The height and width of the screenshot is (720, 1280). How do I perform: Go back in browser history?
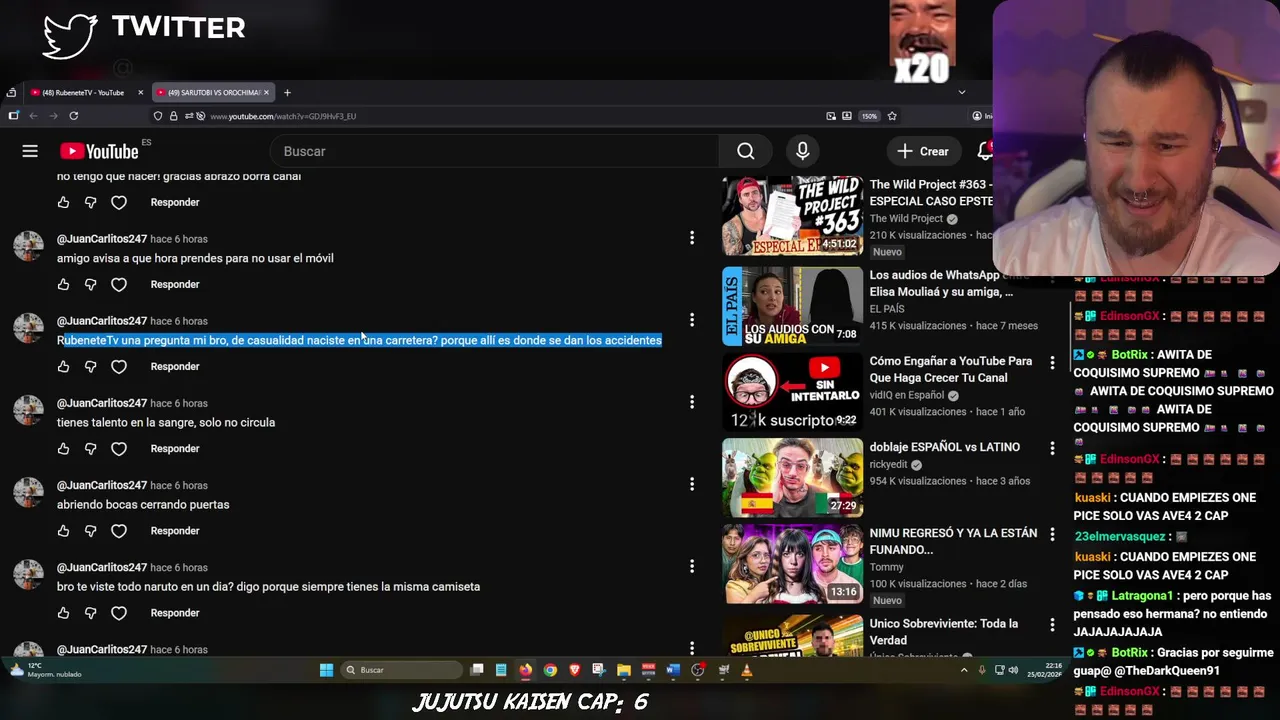coord(33,116)
